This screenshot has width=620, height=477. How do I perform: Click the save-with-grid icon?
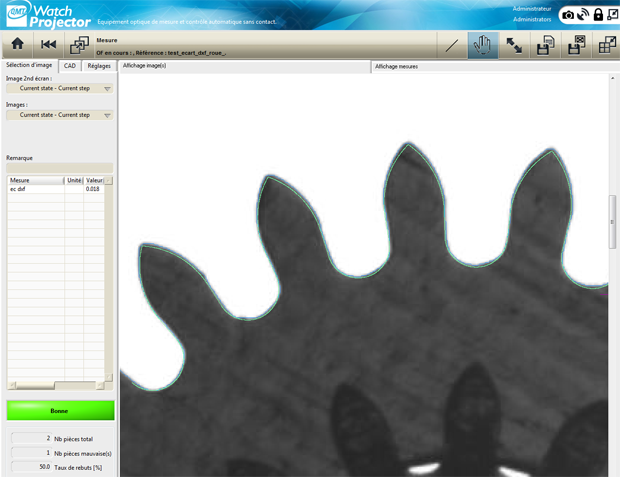[x=576, y=45]
